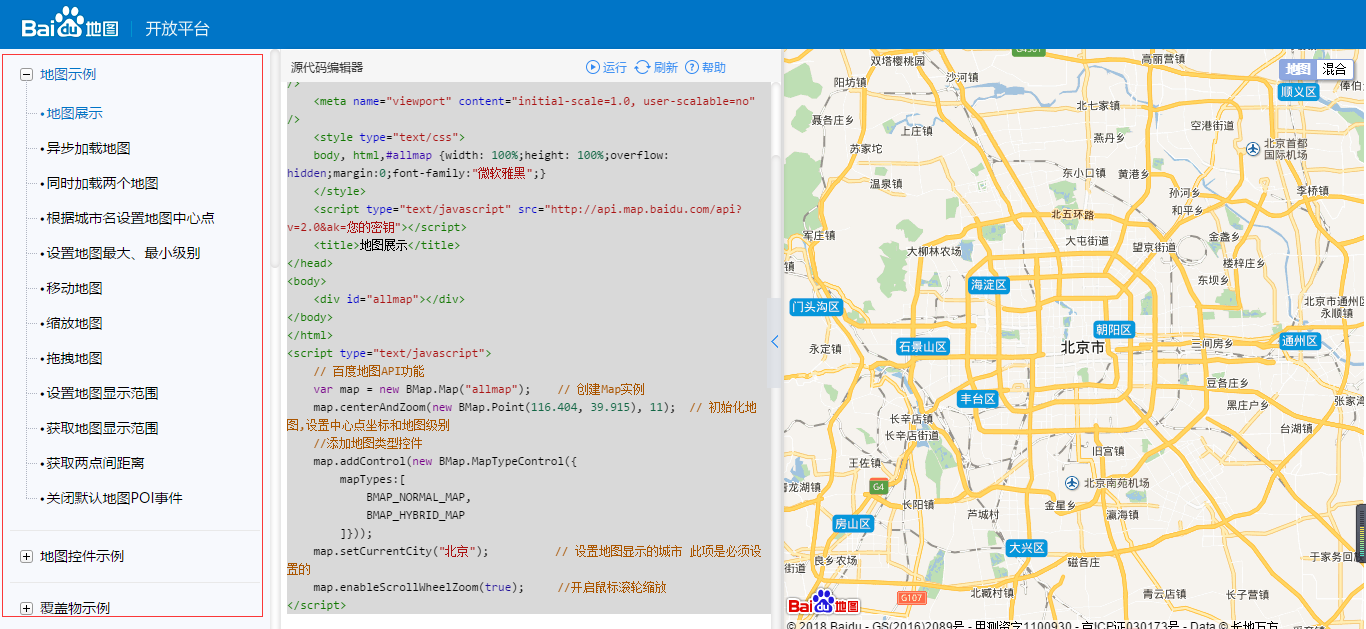Click the 大兴区 district label
1366x629 pixels.
[x=1026, y=548]
